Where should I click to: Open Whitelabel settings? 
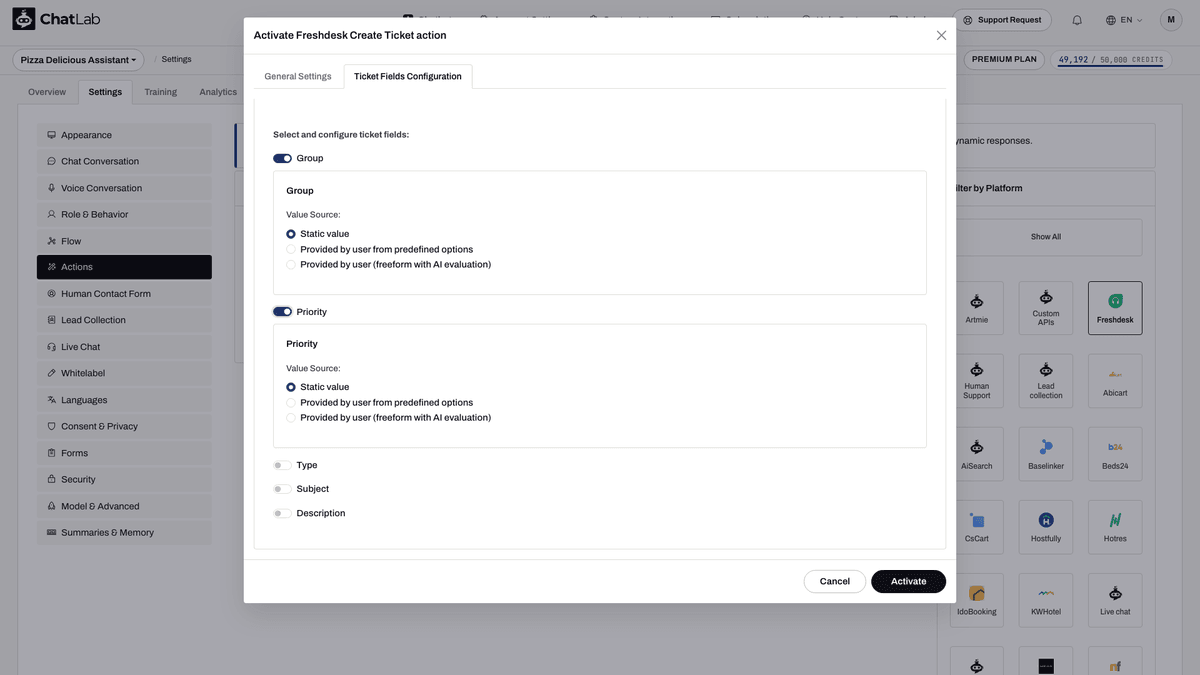[x=124, y=373]
